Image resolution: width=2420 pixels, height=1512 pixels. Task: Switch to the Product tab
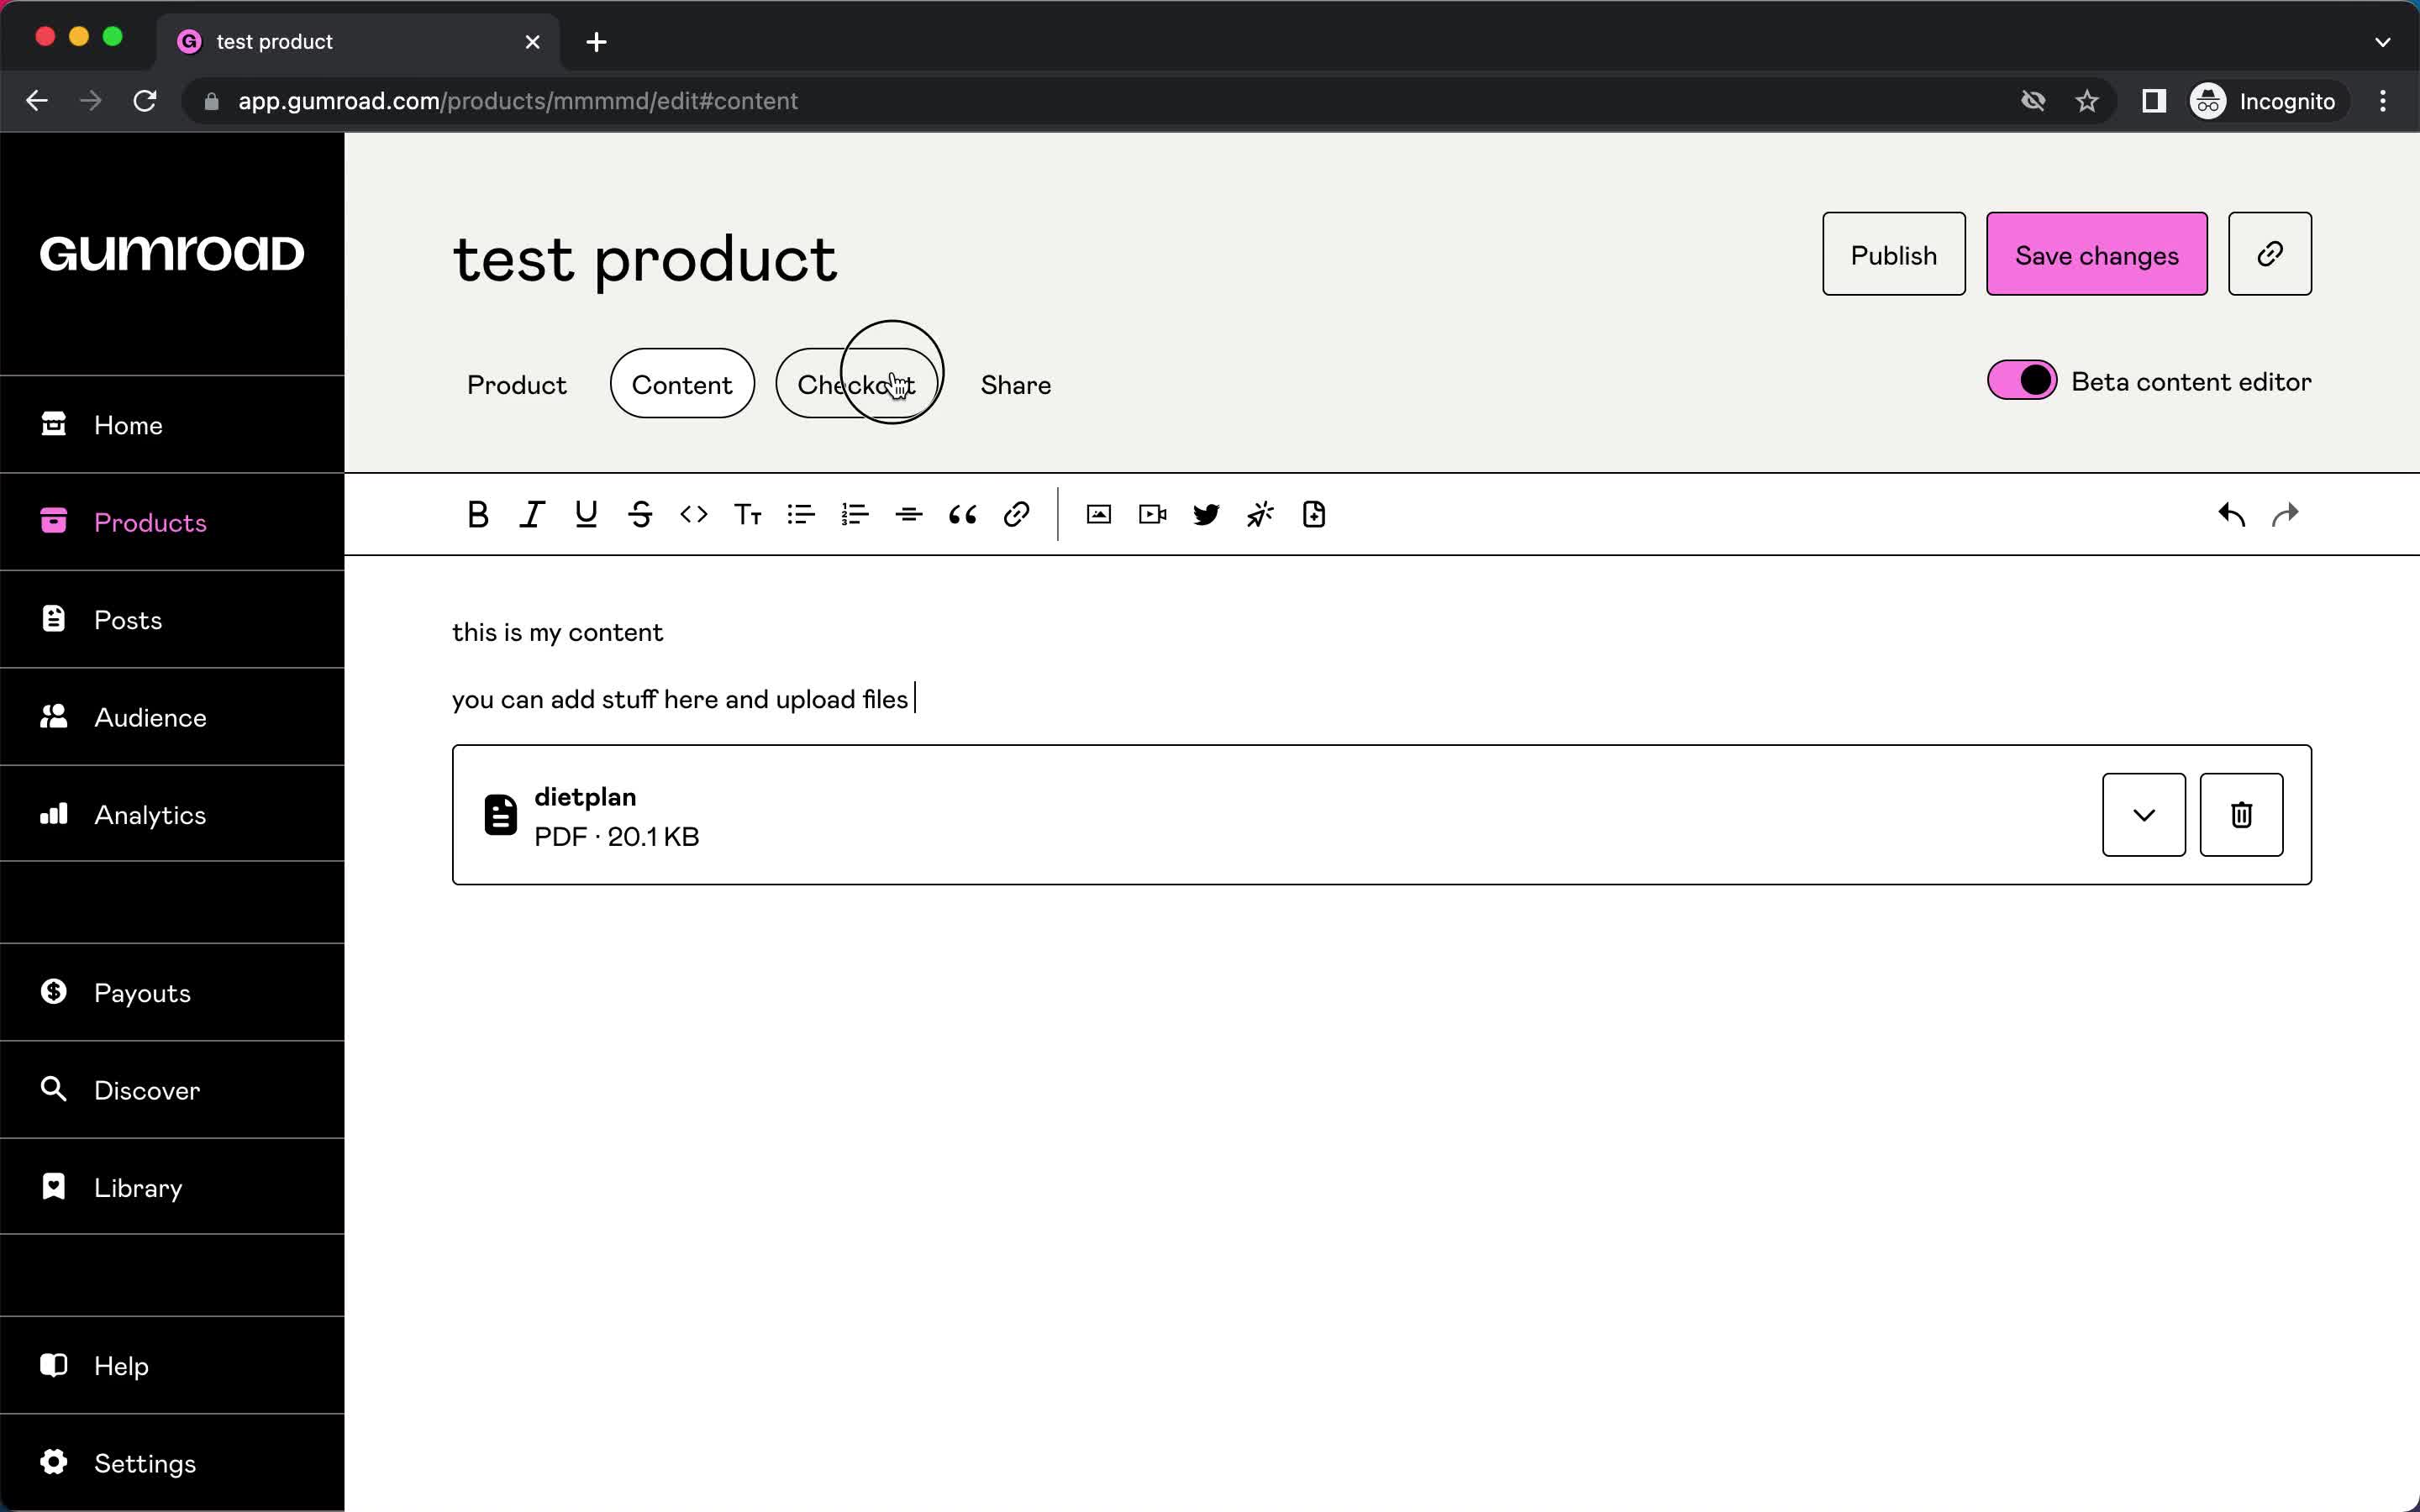coord(516,383)
